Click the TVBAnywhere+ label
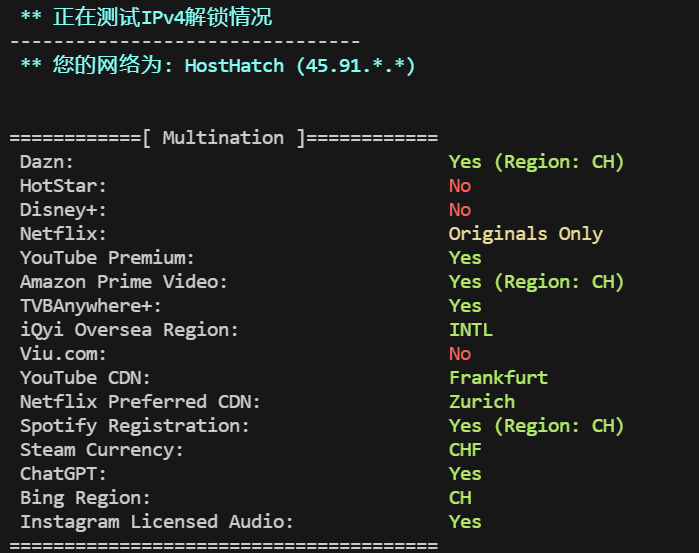The width and height of the screenshot is (699, 553). (90, 306)
